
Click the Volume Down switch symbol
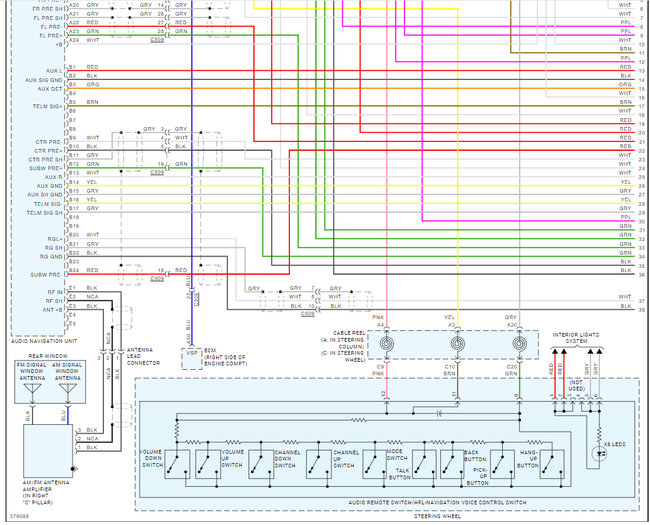[x=177, y=464]
